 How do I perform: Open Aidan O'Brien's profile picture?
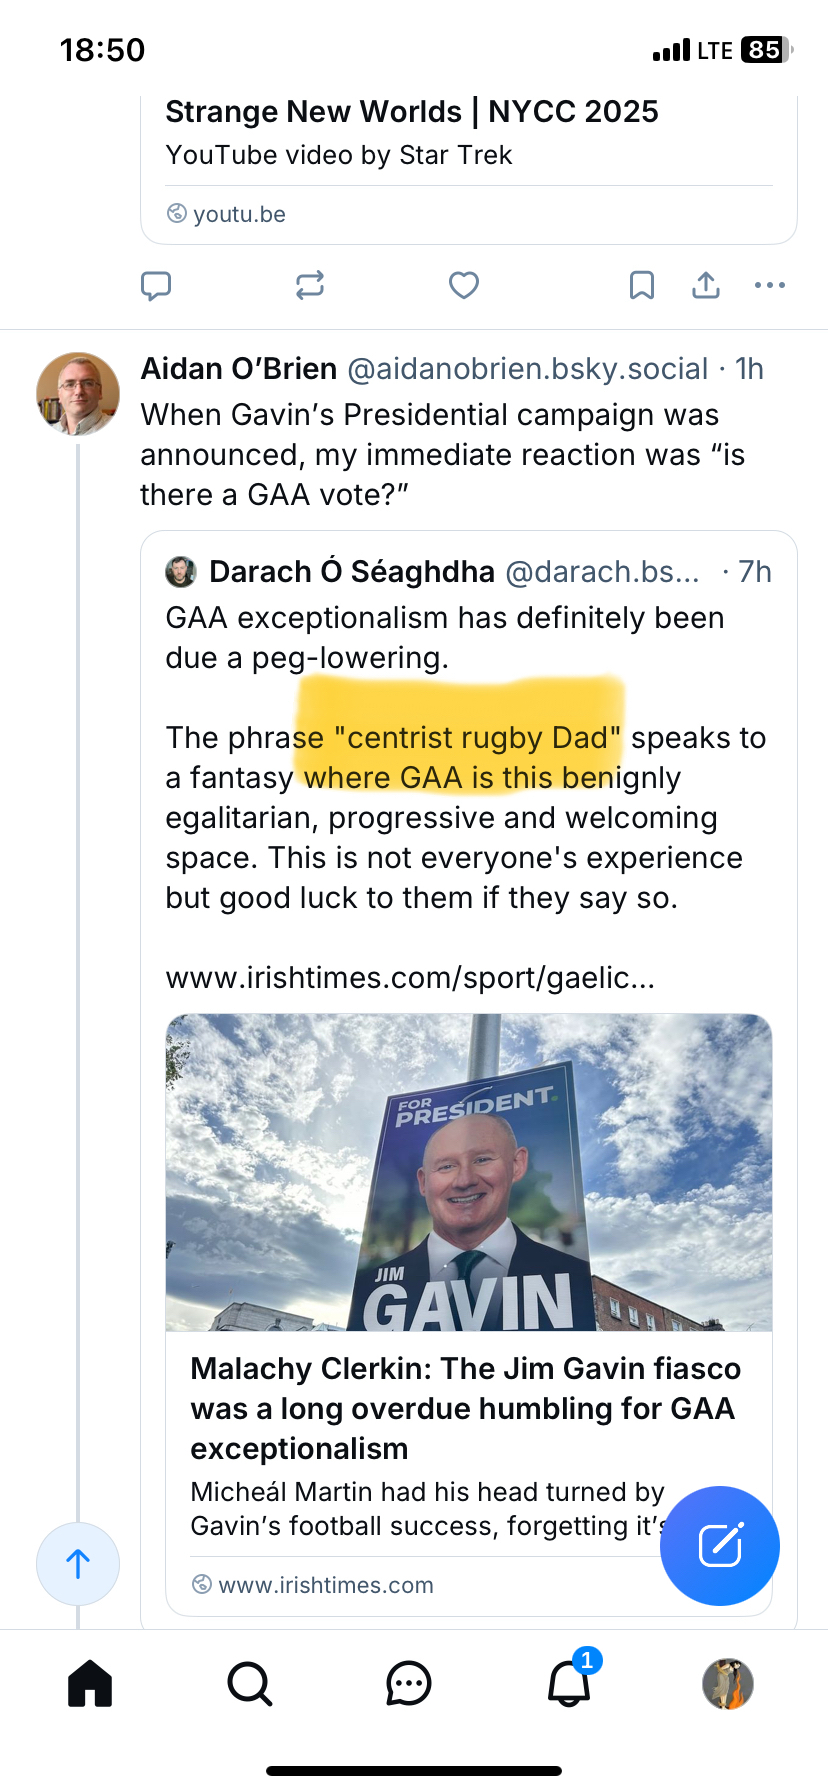(x=78, y=394)
